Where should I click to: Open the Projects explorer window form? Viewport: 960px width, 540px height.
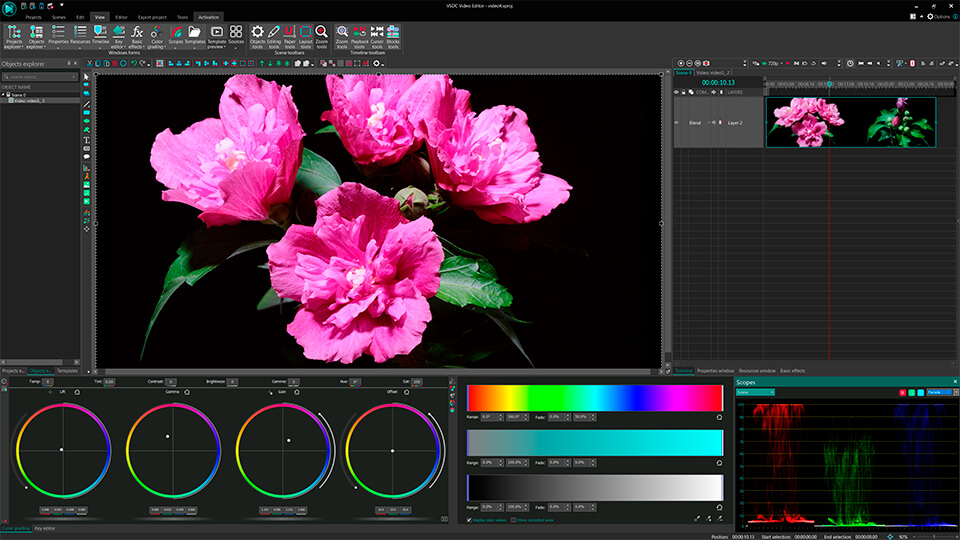(13, 37)
